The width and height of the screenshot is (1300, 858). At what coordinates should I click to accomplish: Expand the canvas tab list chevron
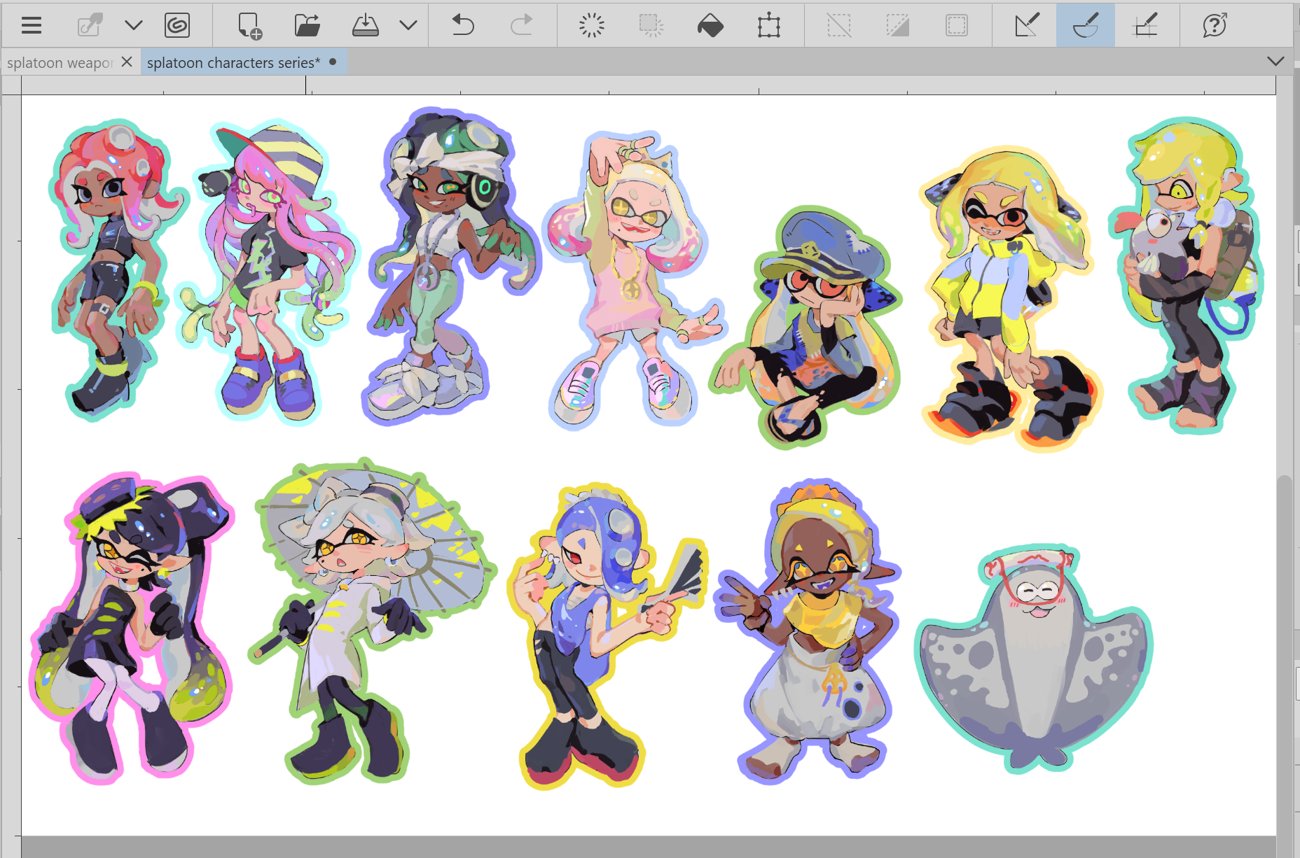tap(1276, 62)
